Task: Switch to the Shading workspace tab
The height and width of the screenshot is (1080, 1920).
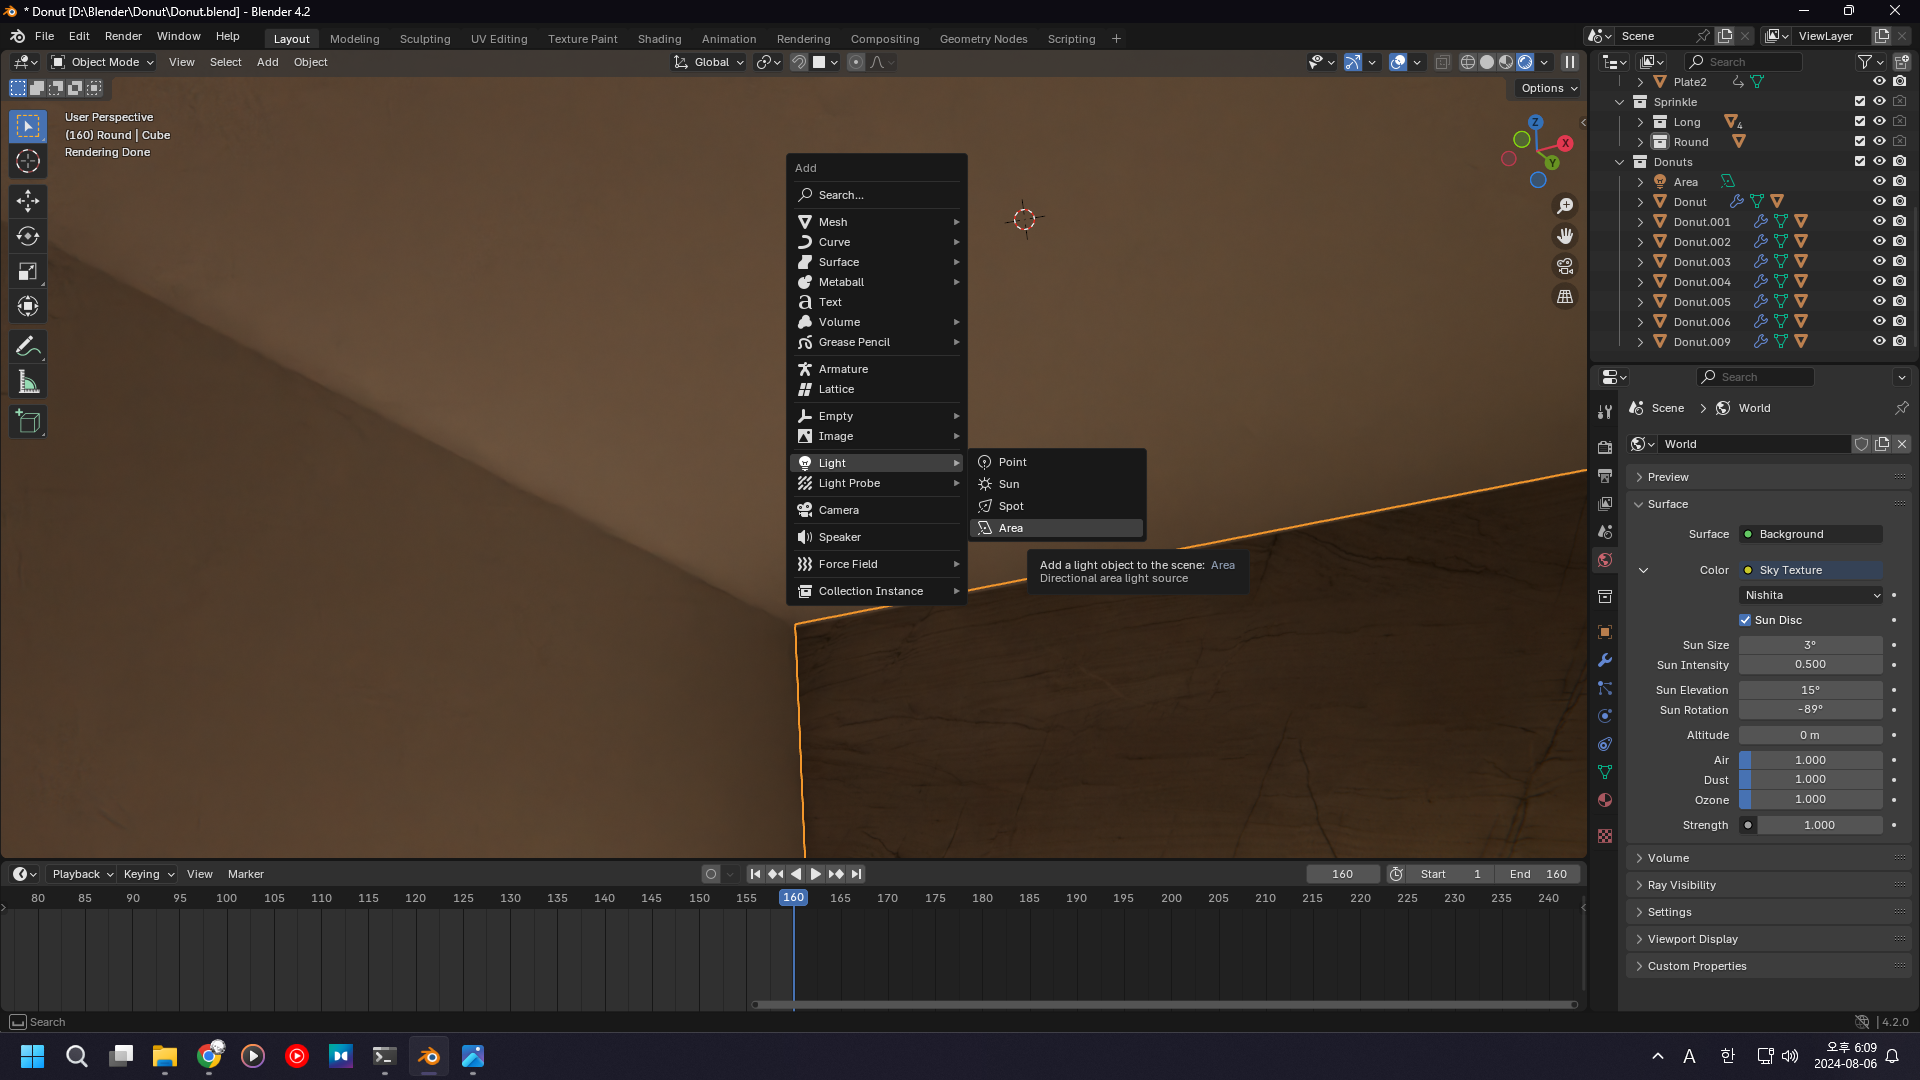Action: pyautogui.click(x=659, y=39)
